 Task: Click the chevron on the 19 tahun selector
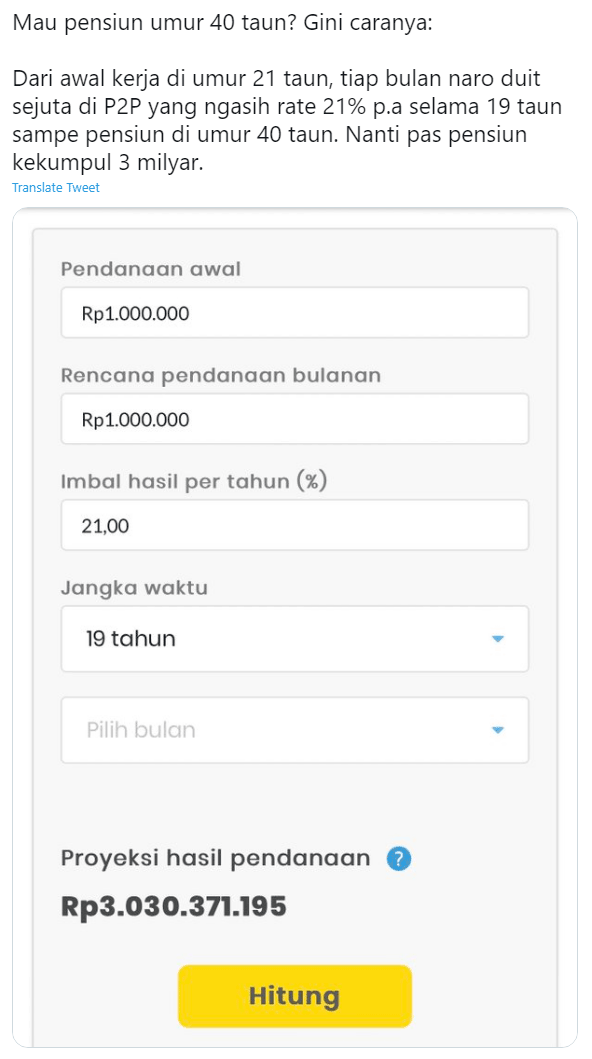pyautogui.click(x=497, y=638)
